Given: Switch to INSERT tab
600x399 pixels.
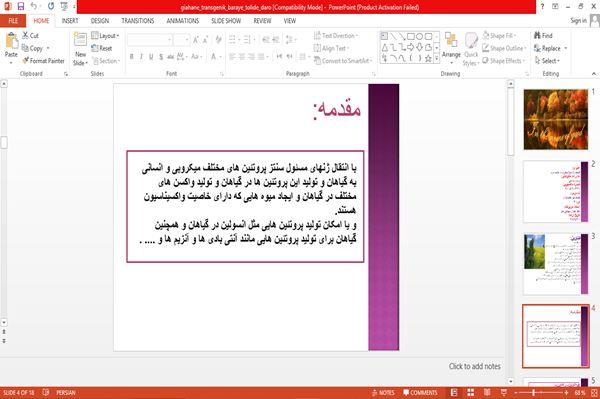Looking at the screenshot, I should coord(70,21).
